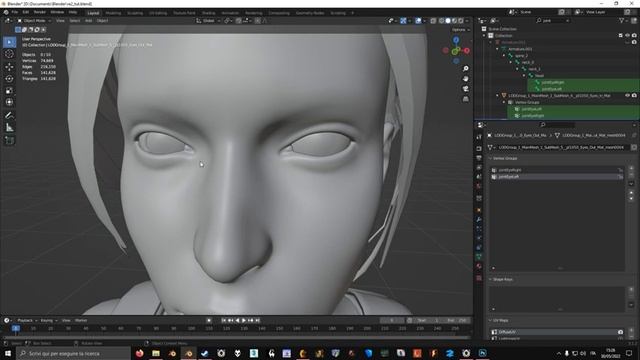Collapse the UV Maps panel
This screenshot has height=360, width=640.
pyautogui.click(x=490, y=321)
